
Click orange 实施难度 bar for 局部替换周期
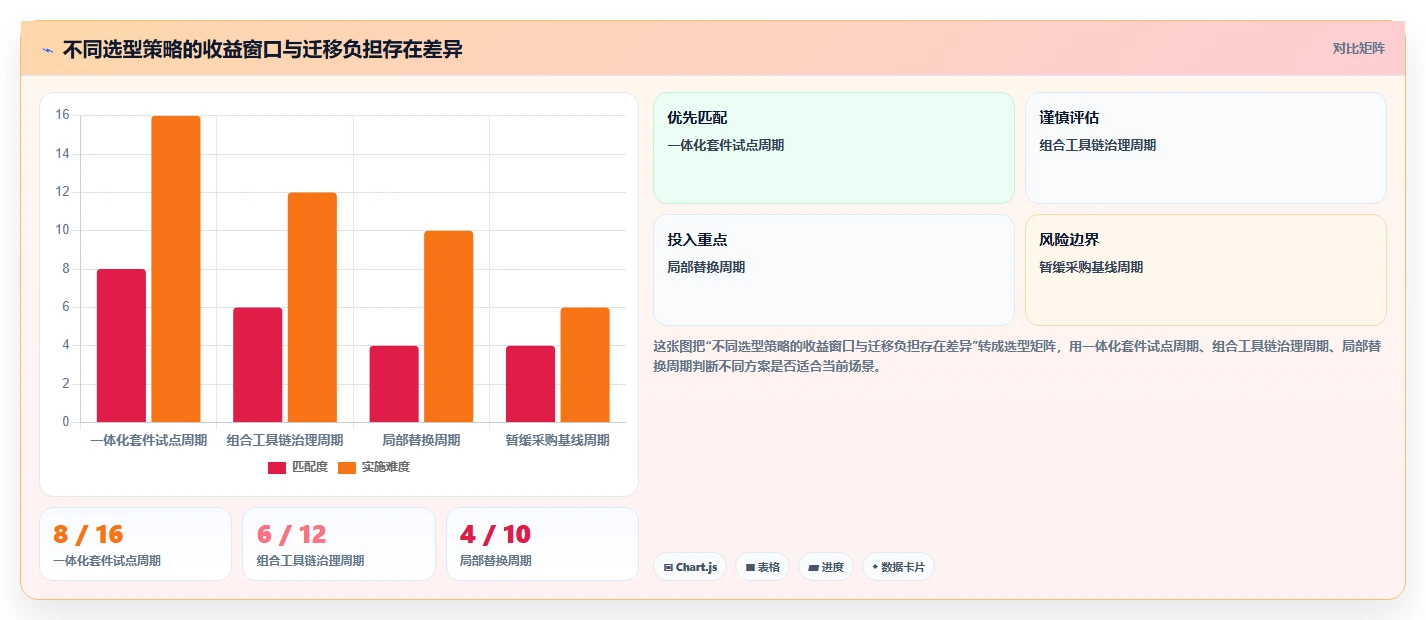click(449, 326)
